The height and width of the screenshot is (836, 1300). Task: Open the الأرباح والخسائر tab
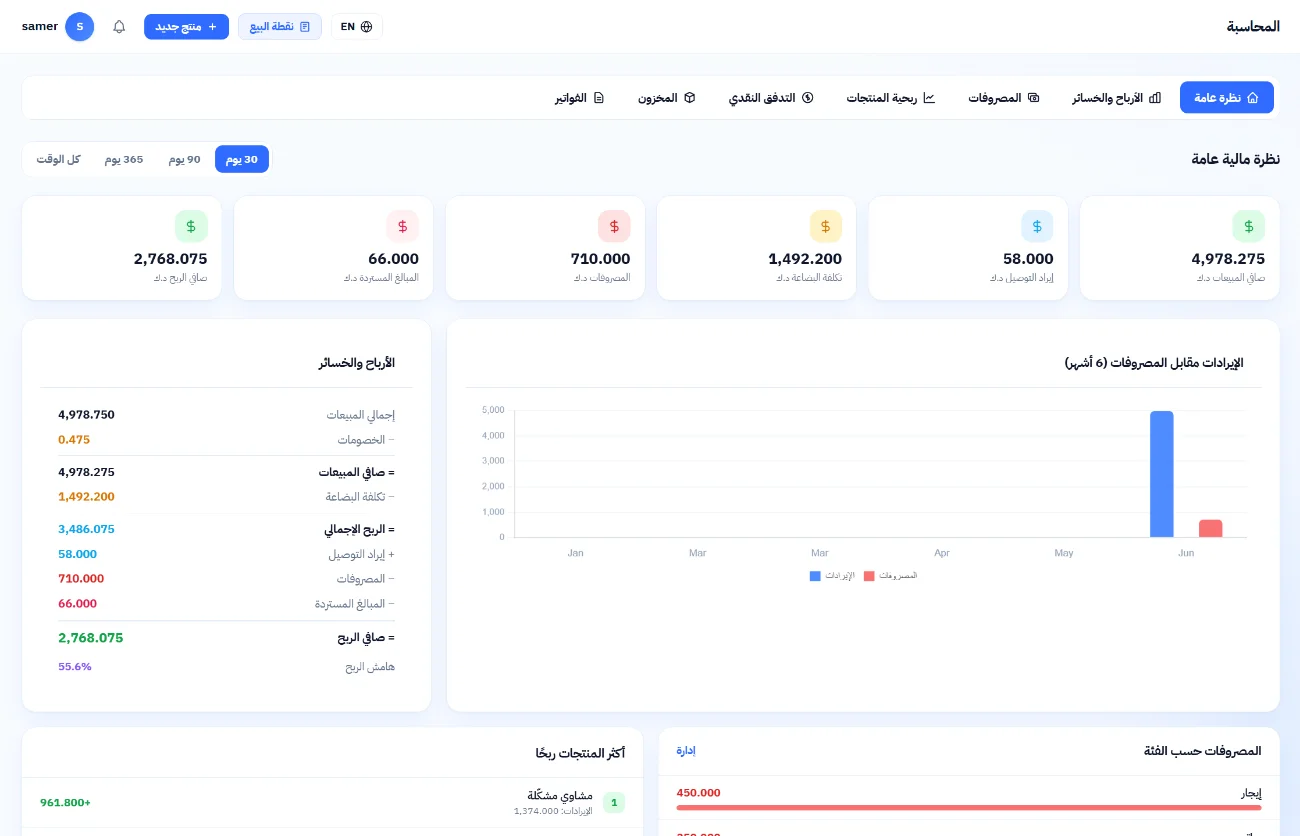coord(1117,98)
